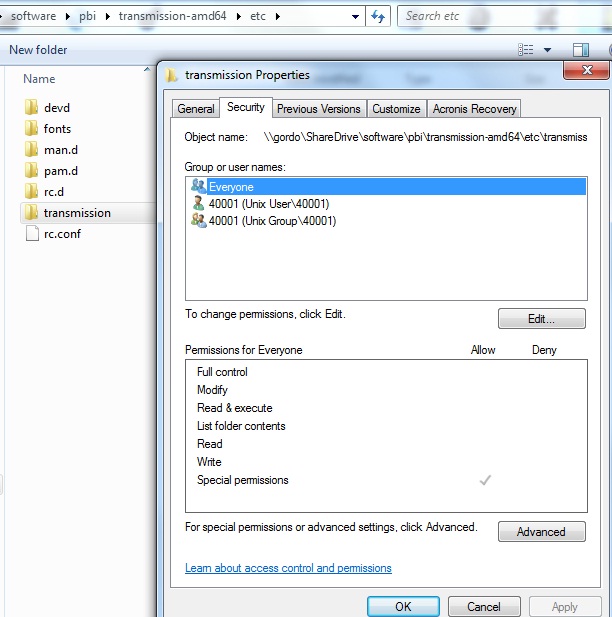Image resolution: width=612 pixels, height=617 pixels.
Task: Expand breadcrumb arrow after pbi
Action: pos(107,17)
